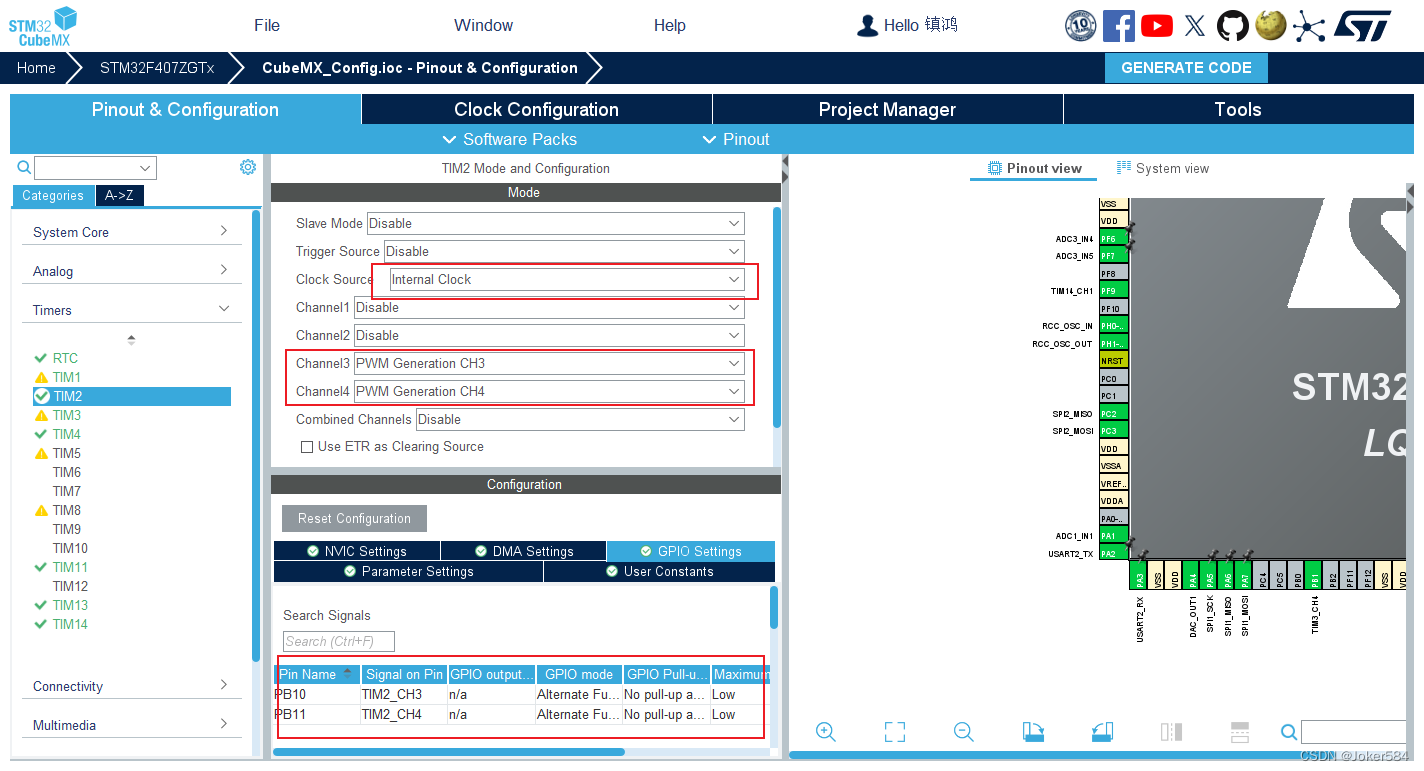Click the rotate-counterclockwise chip icon
This screenshot has width=1424, height=771.
(x=1101, y=732)
